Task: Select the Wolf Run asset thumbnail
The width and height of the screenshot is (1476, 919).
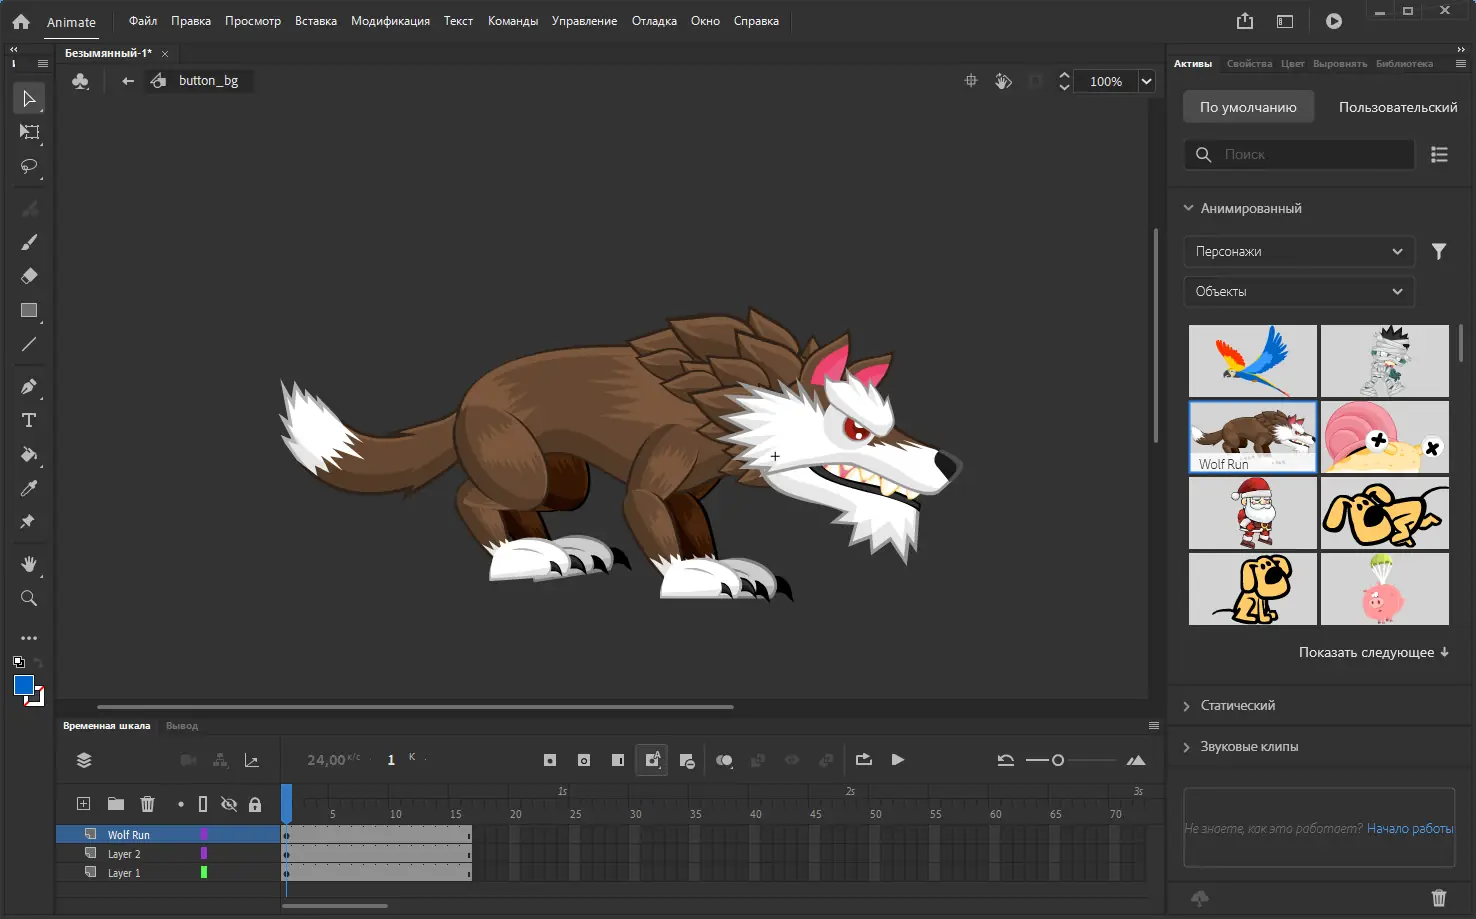Action: tap(1252, 436)
